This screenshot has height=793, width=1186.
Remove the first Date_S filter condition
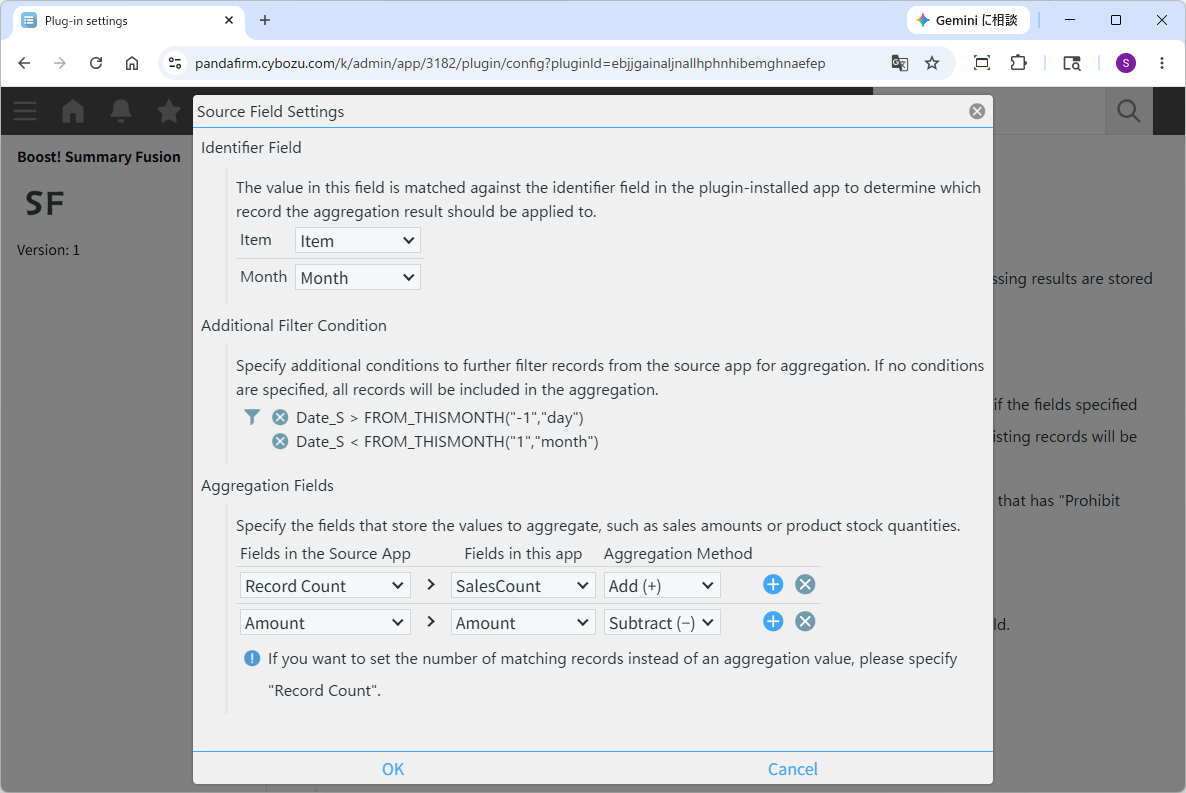280,418
